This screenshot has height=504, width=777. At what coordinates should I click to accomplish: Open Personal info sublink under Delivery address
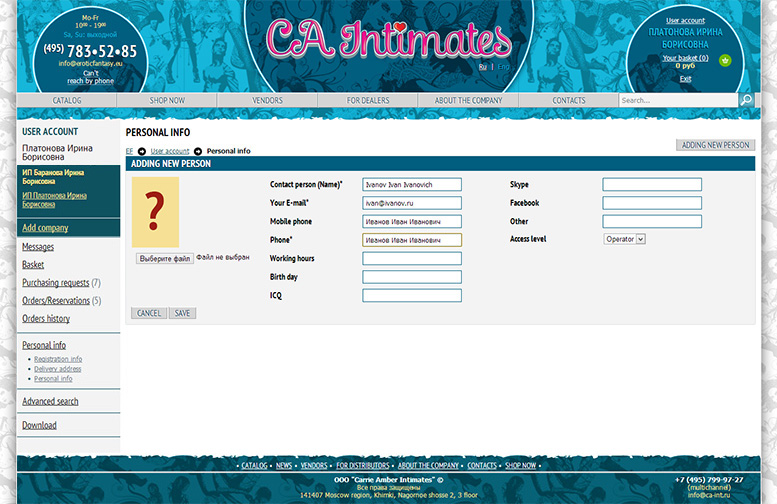(x=53, y=379)
